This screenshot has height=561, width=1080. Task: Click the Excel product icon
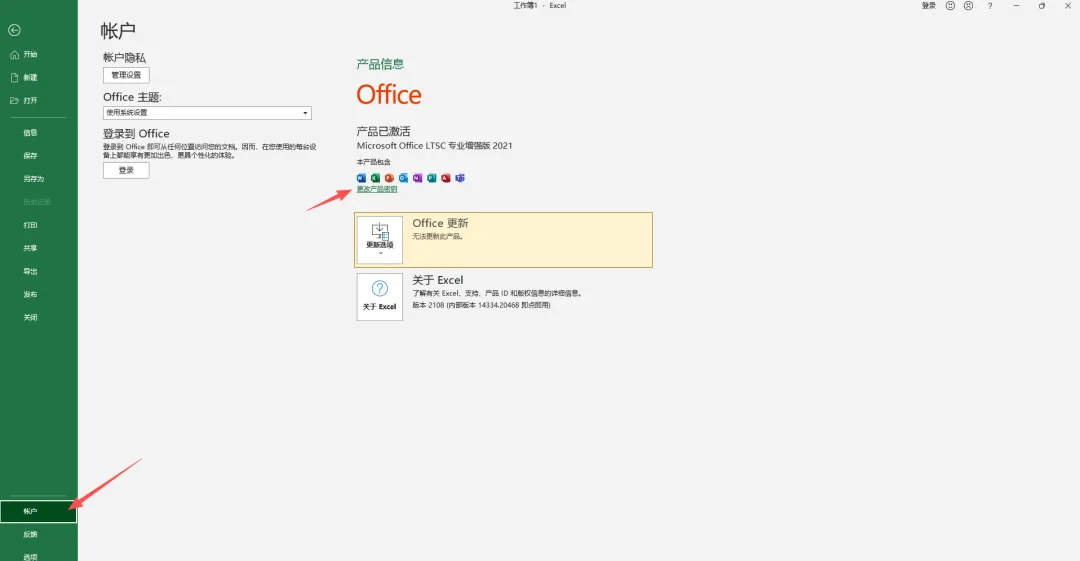pos(375,178)
